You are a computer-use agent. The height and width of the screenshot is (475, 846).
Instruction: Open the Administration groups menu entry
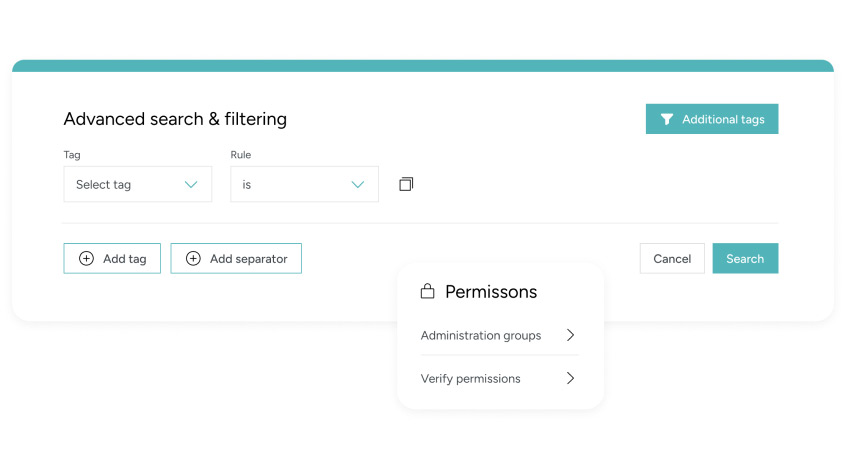[x=481, y=336]
